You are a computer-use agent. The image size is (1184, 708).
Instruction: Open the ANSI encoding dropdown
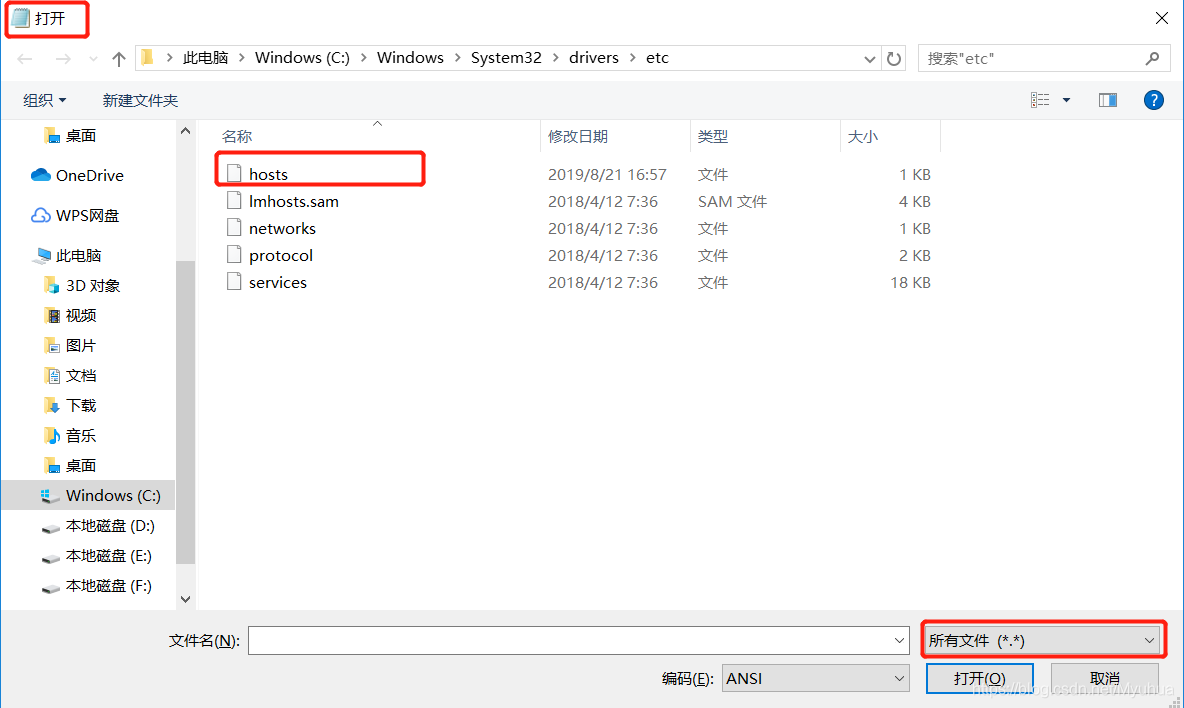pyautogui.click(x=815, y=679)
